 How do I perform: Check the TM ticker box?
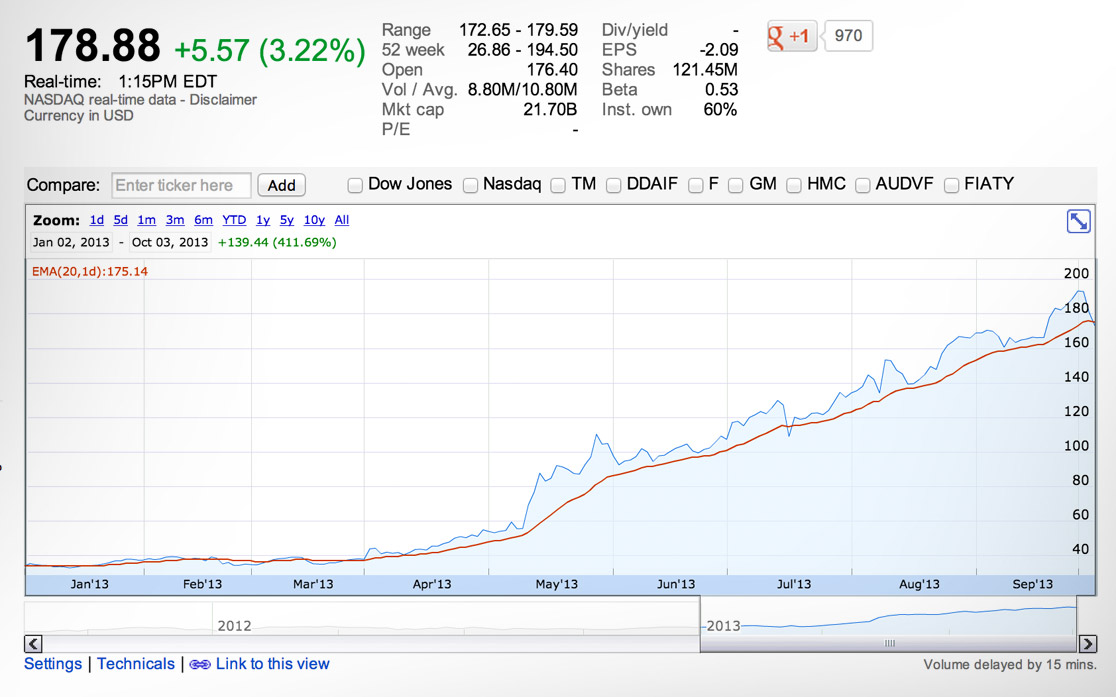[558, 186]
